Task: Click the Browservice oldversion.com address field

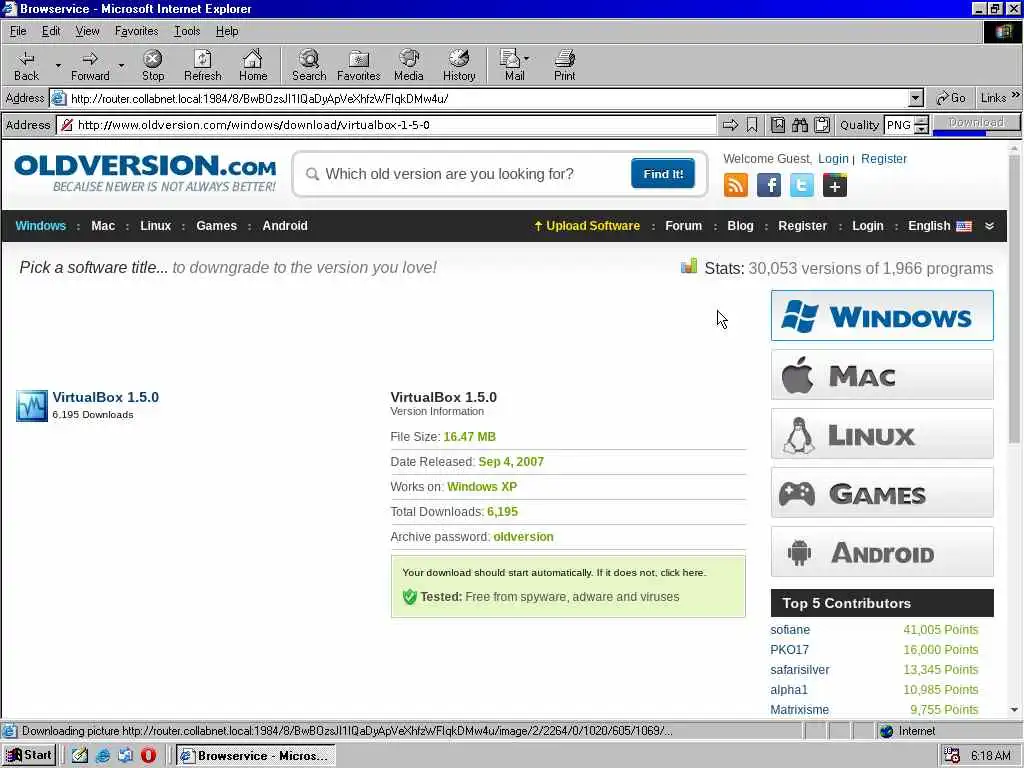Action: 386,125
